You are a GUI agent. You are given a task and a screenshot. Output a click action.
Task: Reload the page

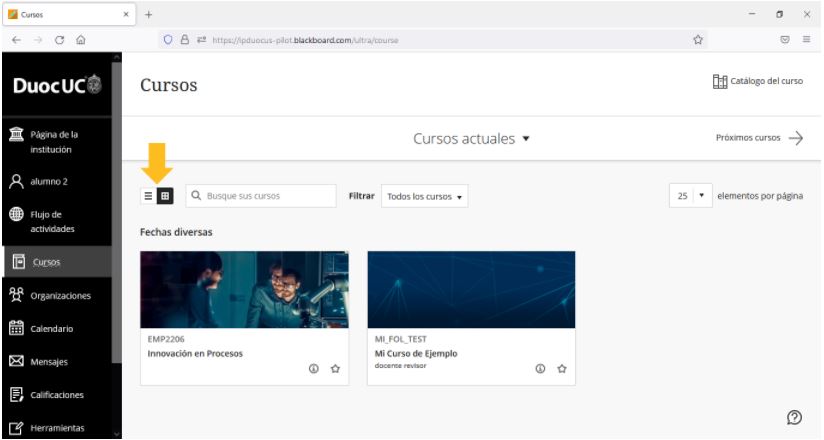pyautogui.click(x=59, y=40)
